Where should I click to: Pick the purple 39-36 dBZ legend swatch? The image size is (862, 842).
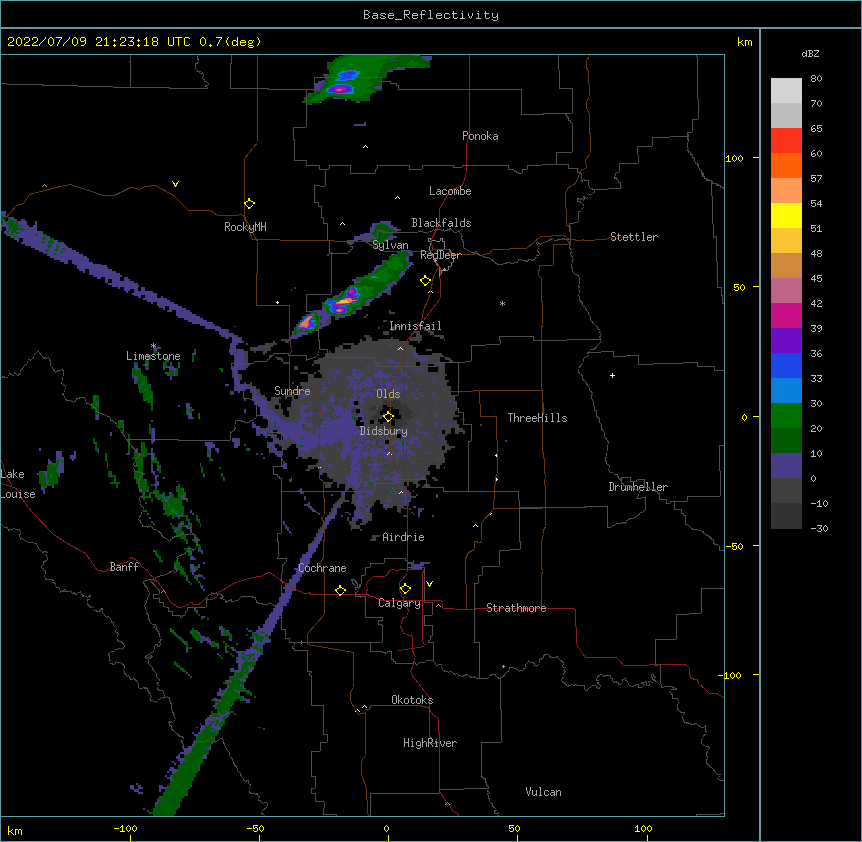coord(786,341)
